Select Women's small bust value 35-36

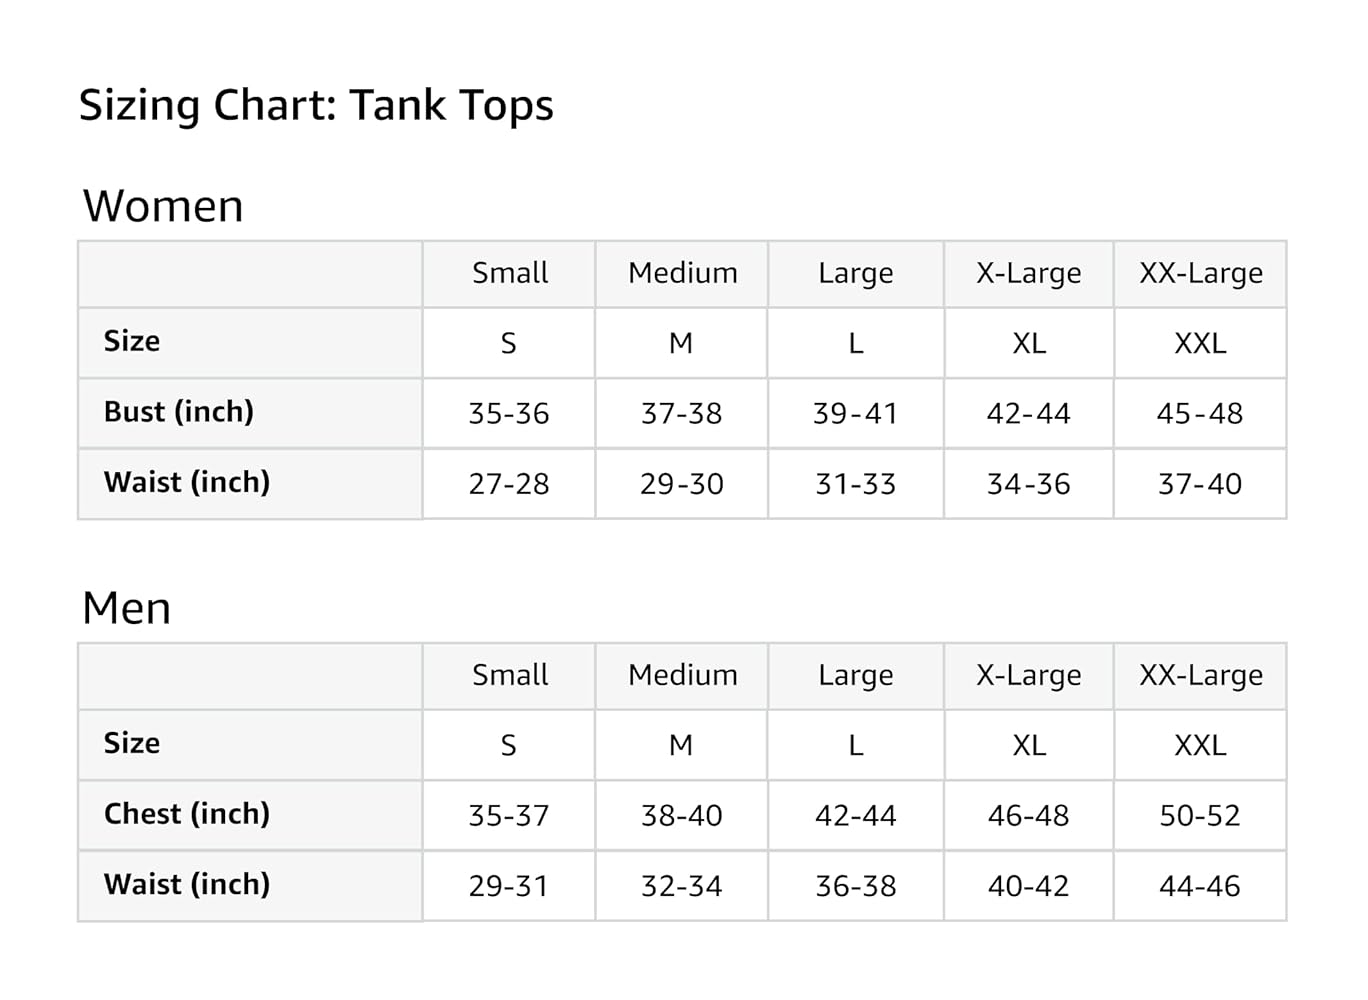(509, 414)
